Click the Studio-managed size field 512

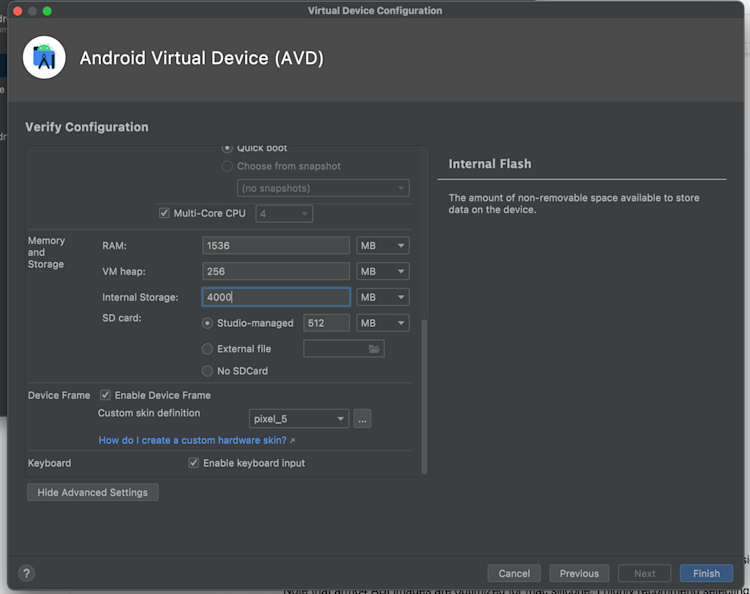pyautogui.click(x=326, y=323)
